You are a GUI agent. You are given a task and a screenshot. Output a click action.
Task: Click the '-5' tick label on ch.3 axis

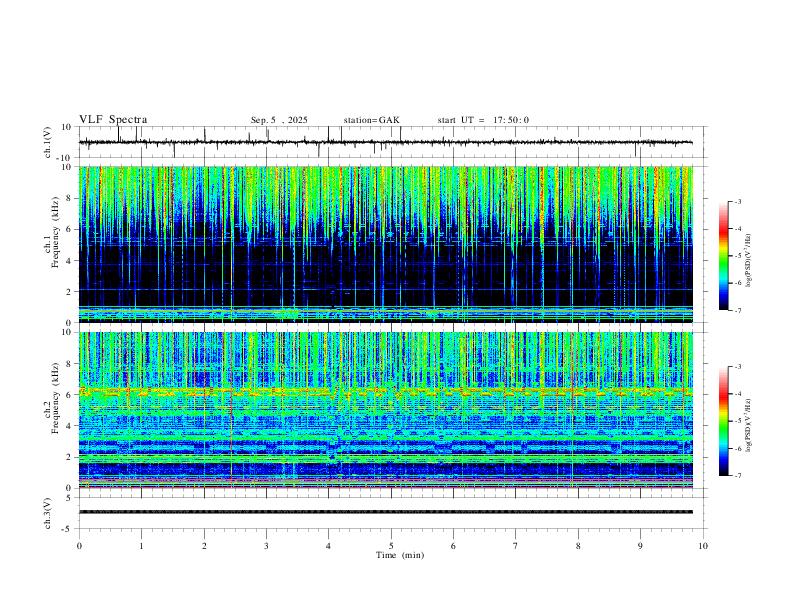tap(68, 529)
